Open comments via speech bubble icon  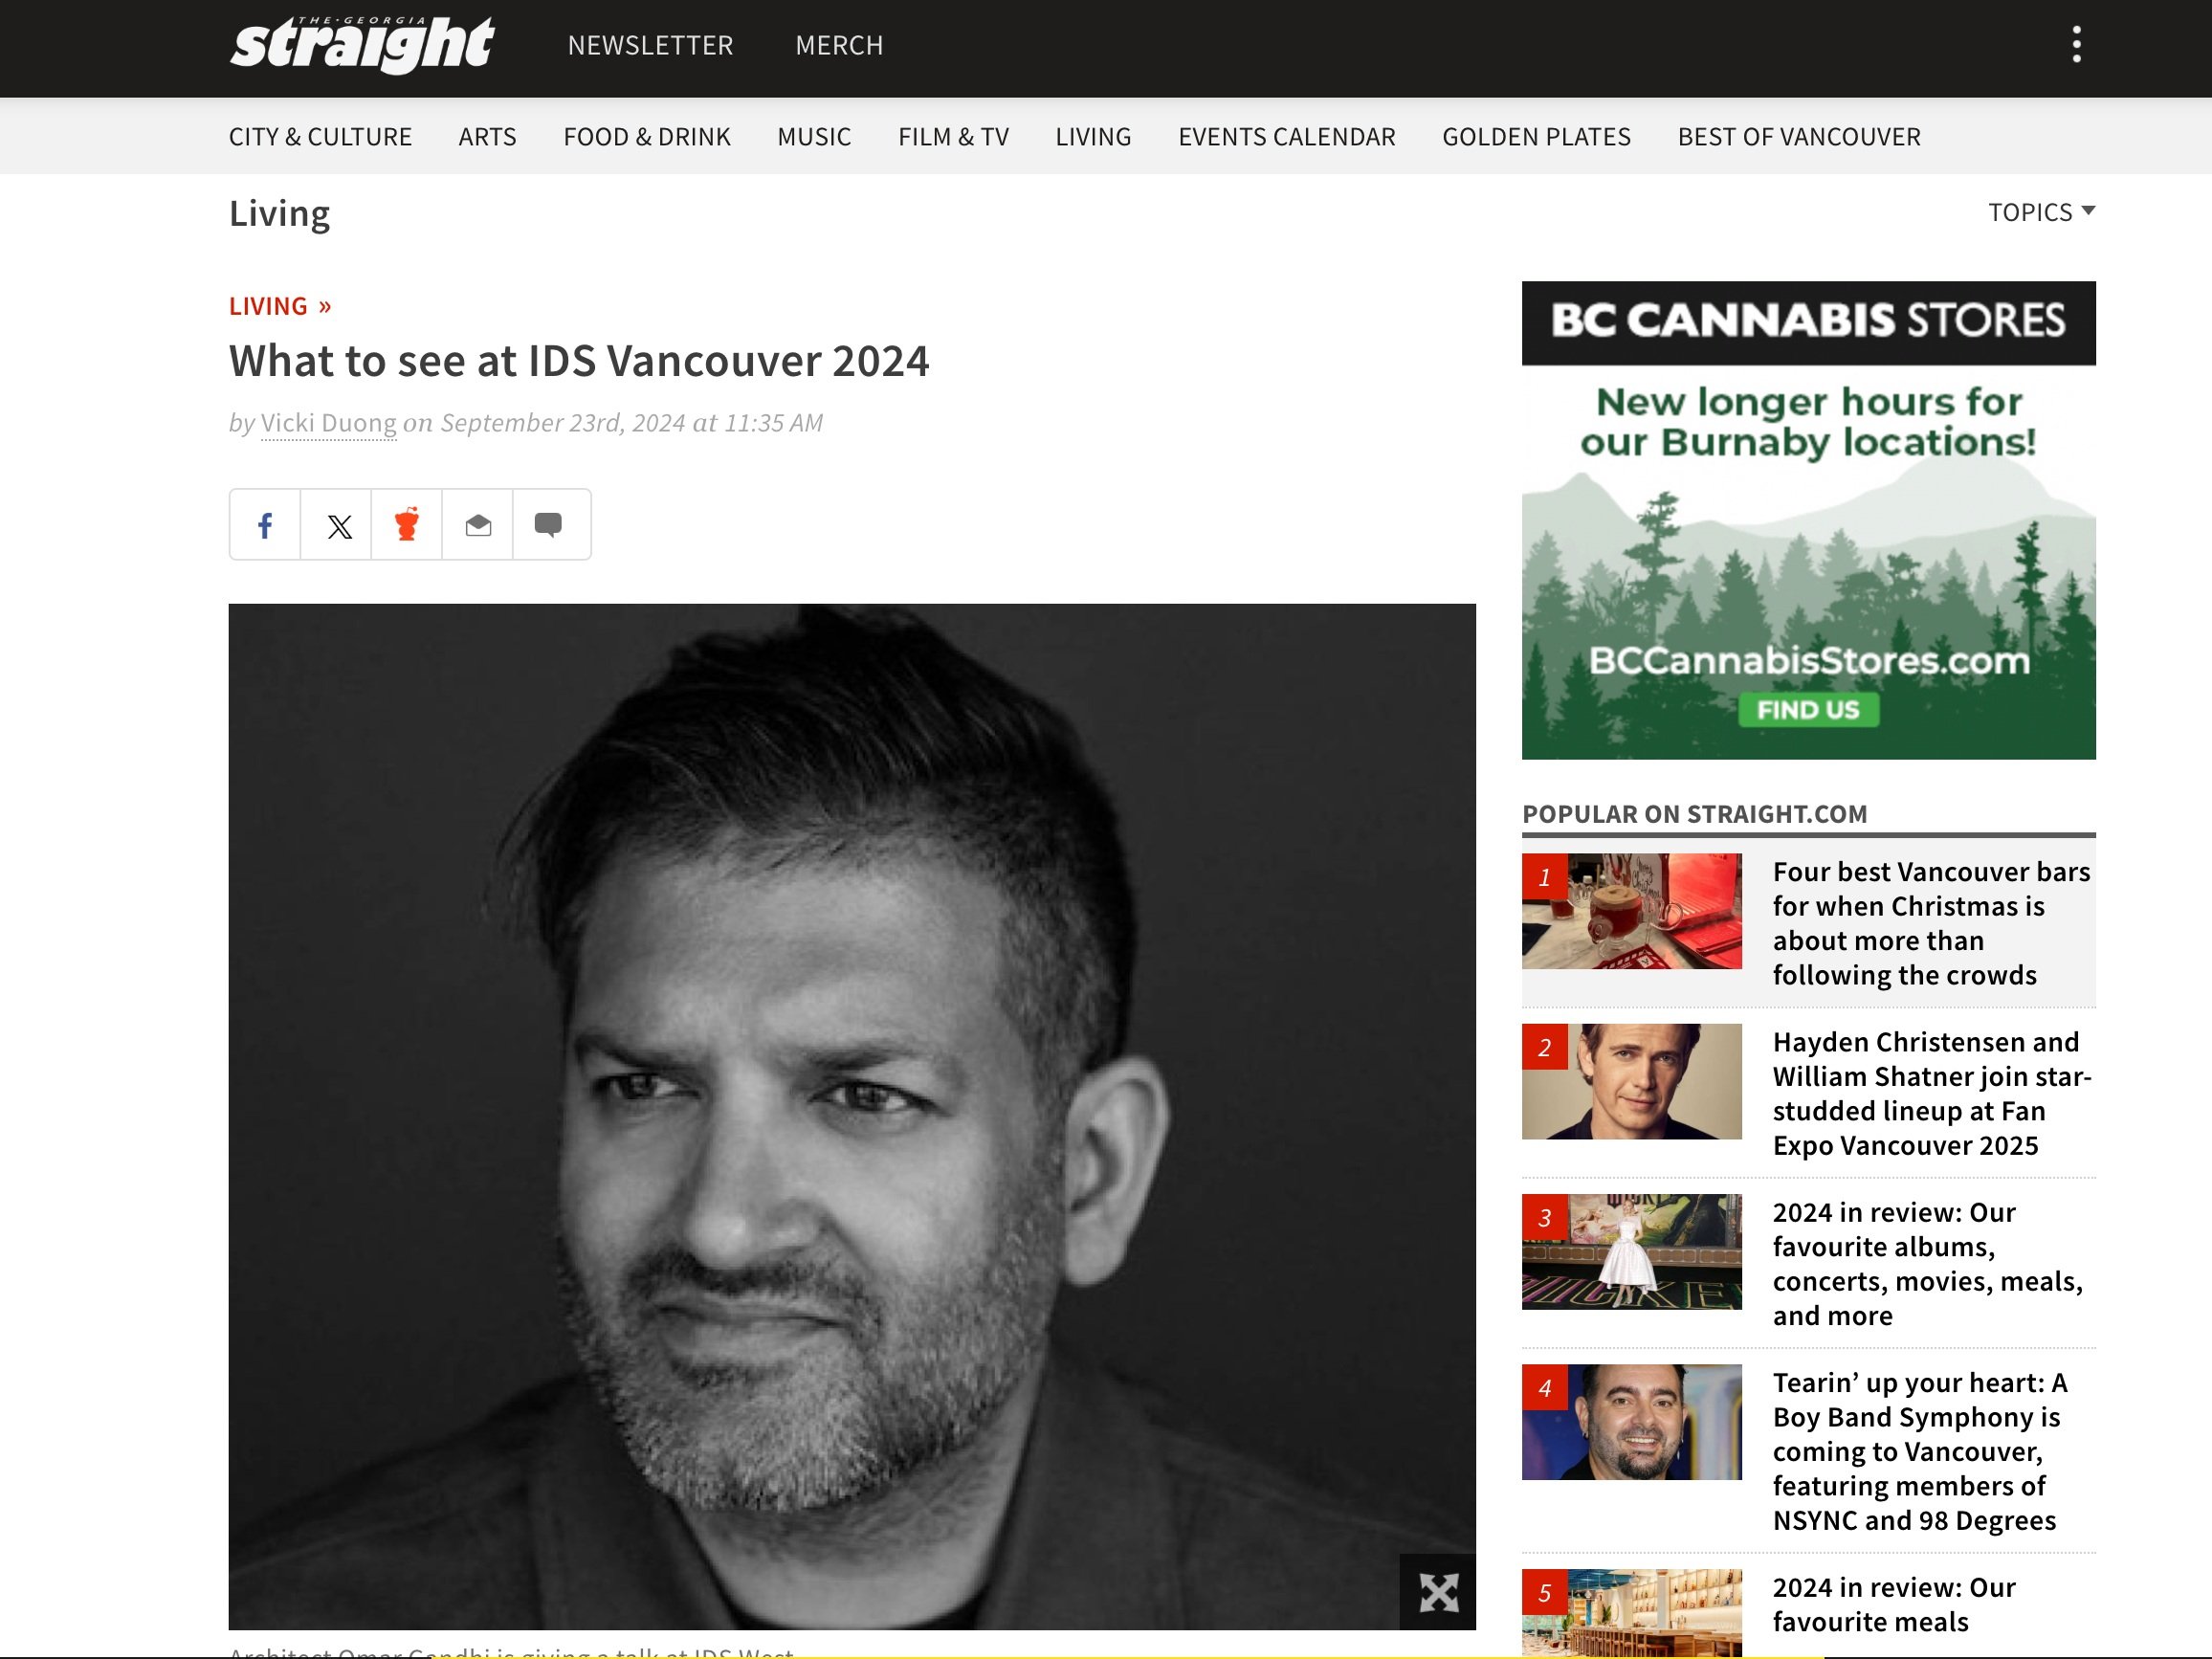coord(550,525)
